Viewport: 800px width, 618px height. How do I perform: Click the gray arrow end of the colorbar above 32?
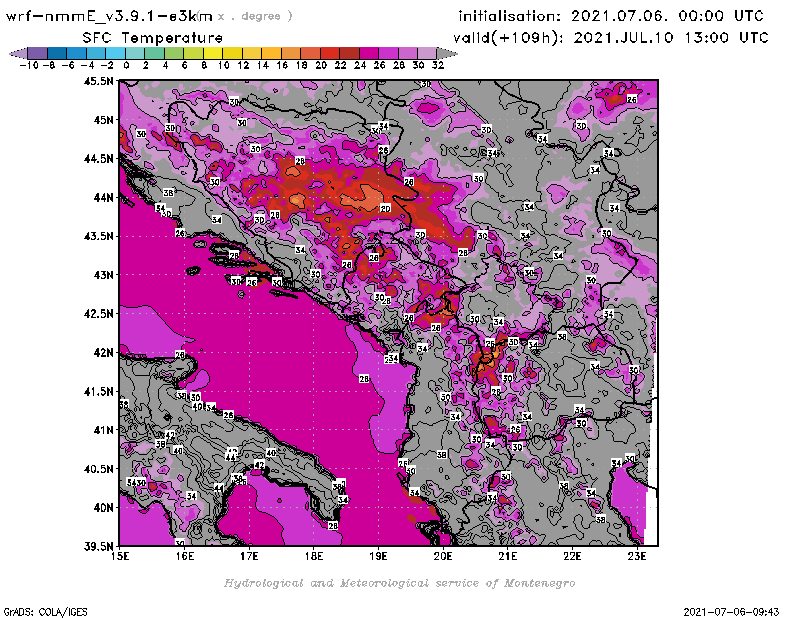point(446,53)
